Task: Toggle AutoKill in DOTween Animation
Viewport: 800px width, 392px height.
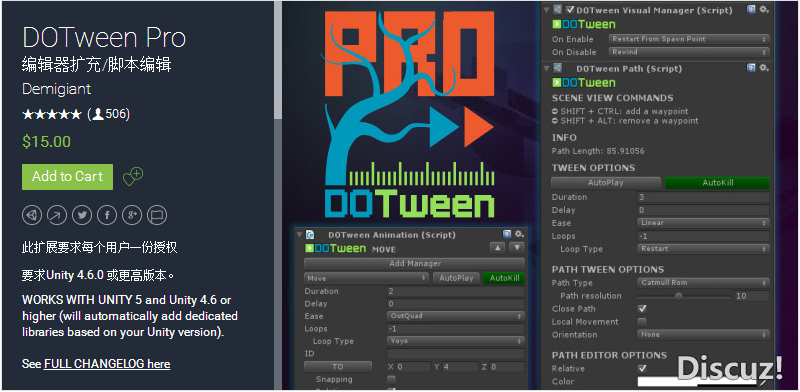Action: pos(504,278)
